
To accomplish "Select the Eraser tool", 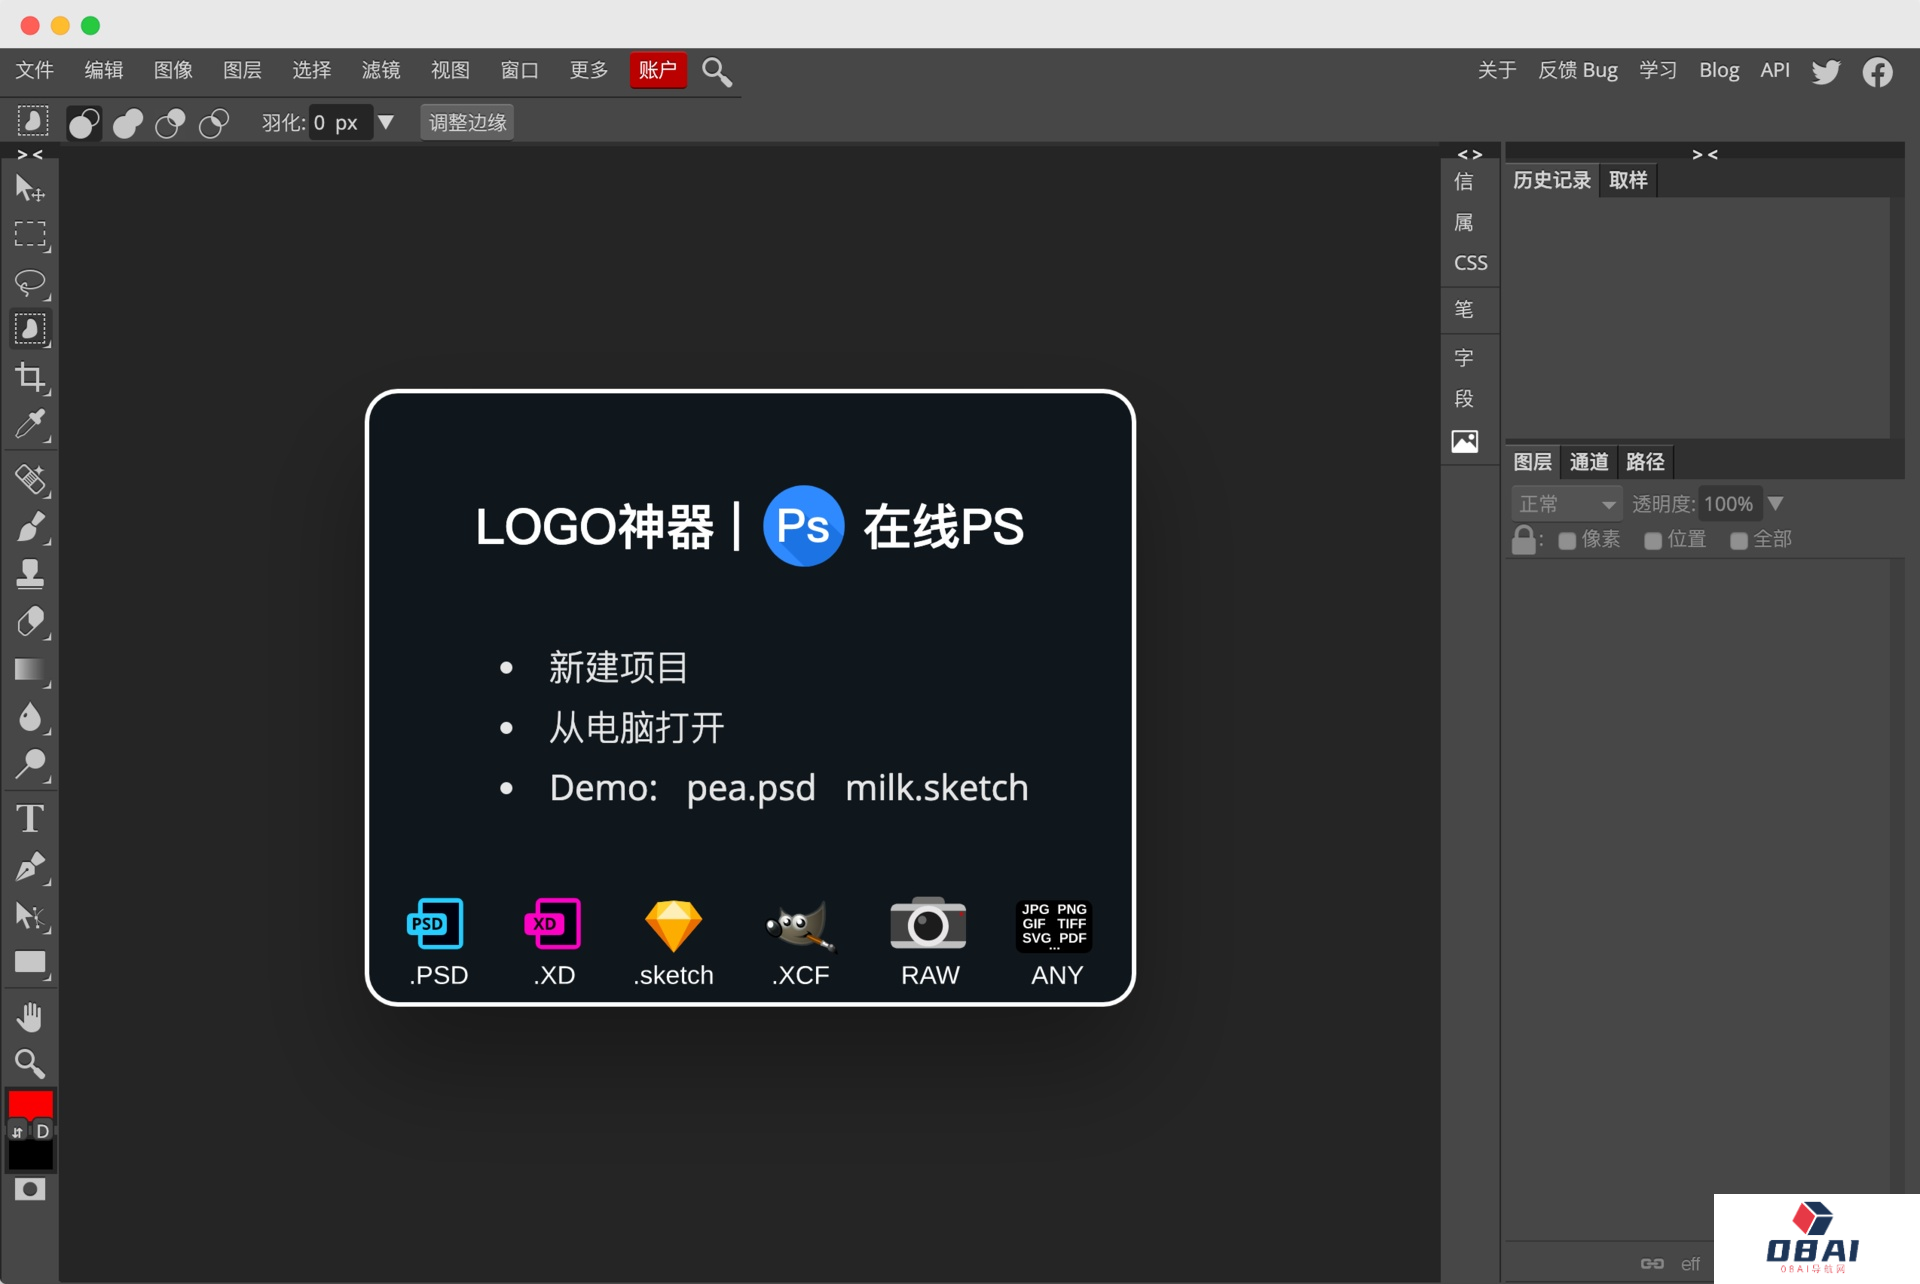I will tap(30, 622).
